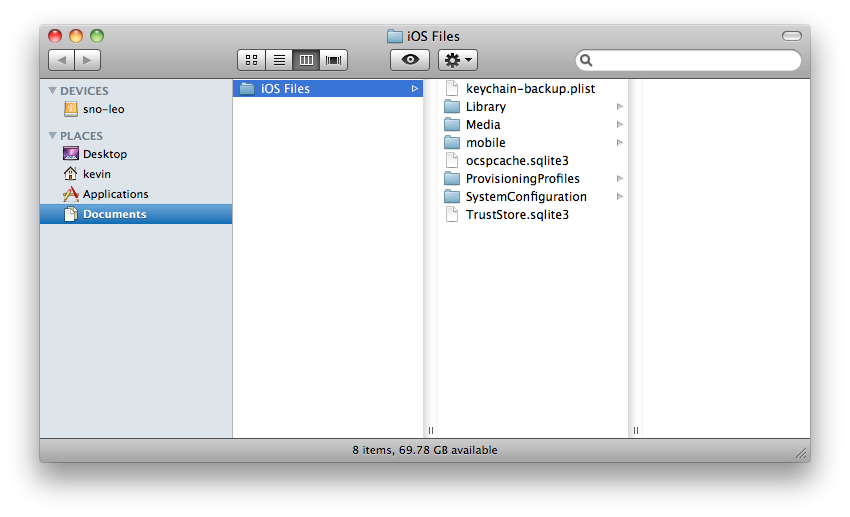Select the Library folder
The image size is (850, 517).
(x=532, y=106)
